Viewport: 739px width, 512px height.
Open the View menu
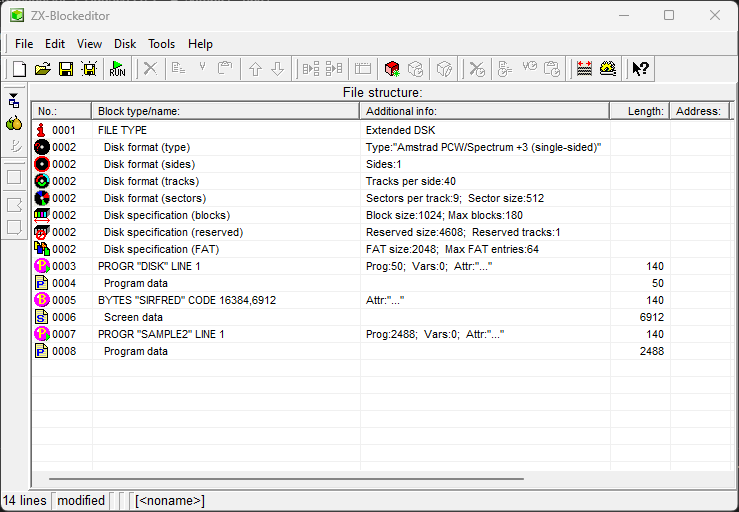[x=90, y=44]
